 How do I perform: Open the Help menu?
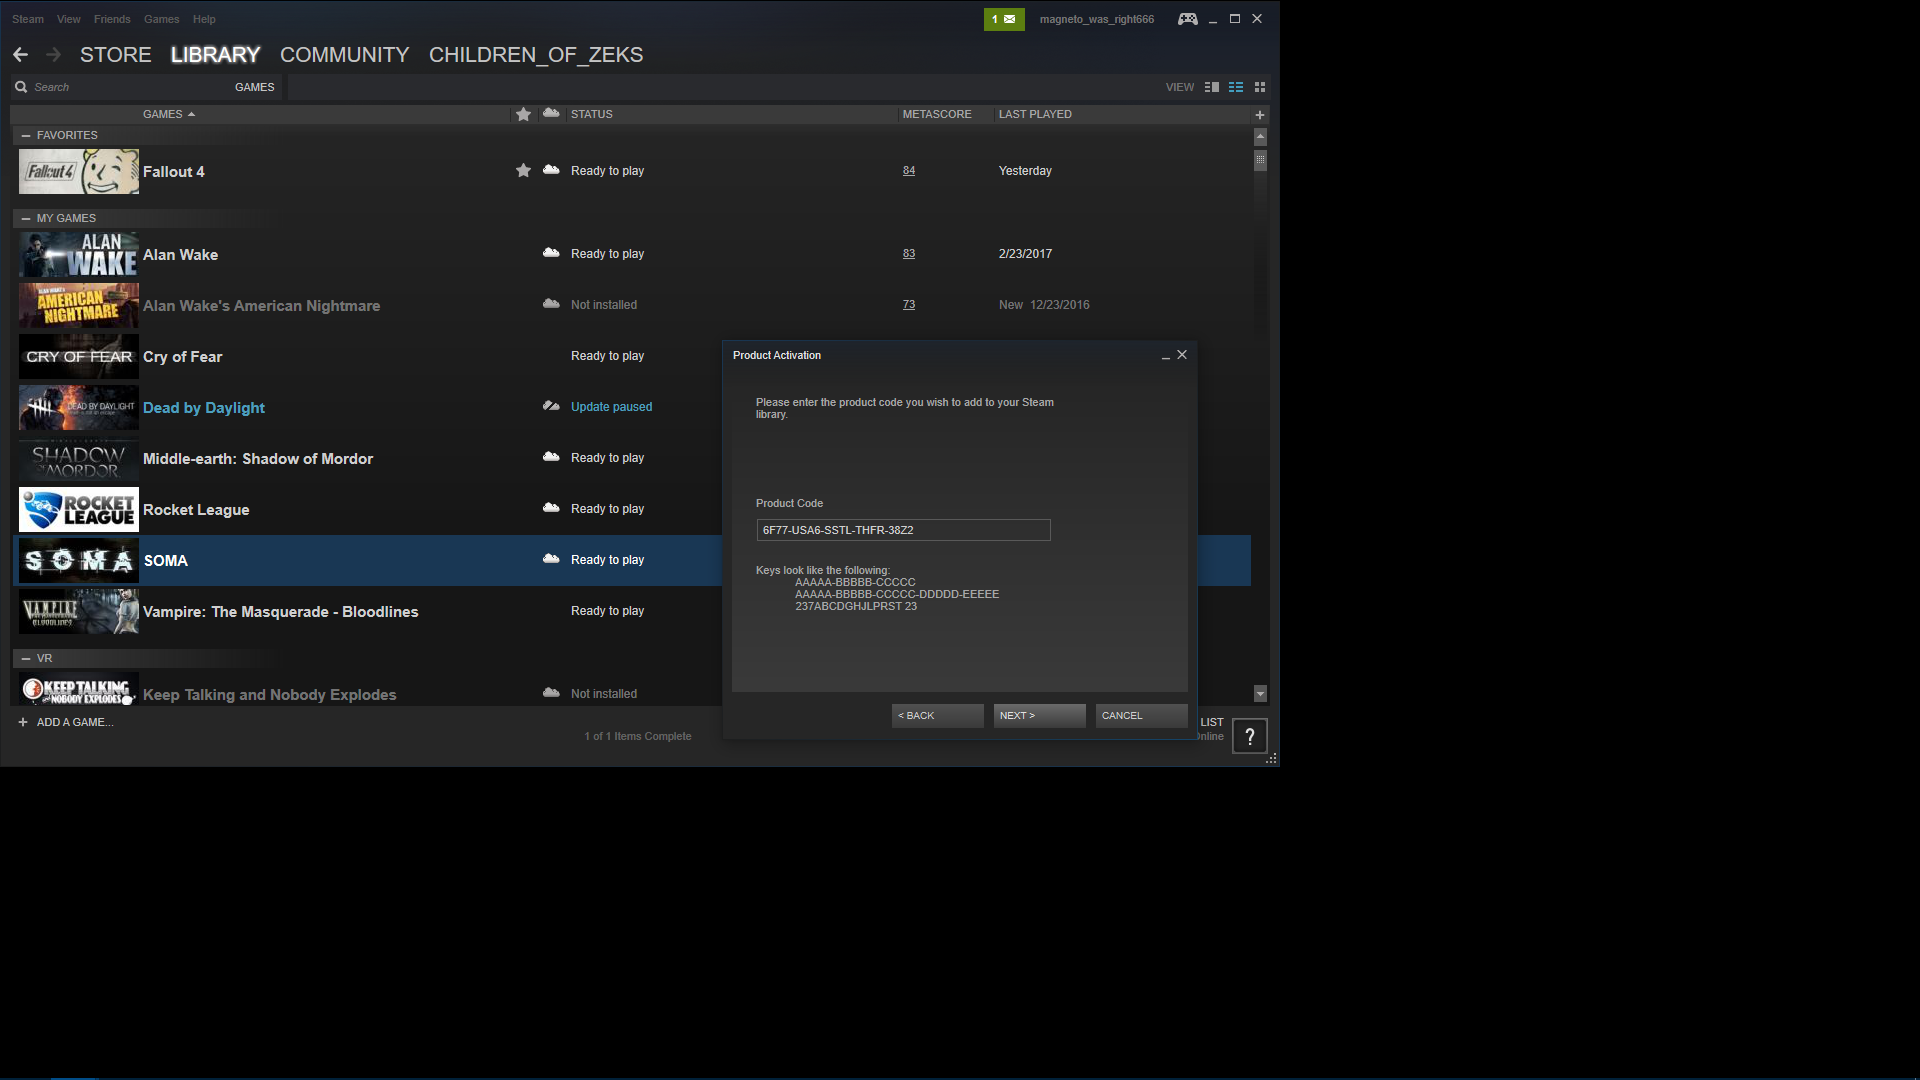204,19
